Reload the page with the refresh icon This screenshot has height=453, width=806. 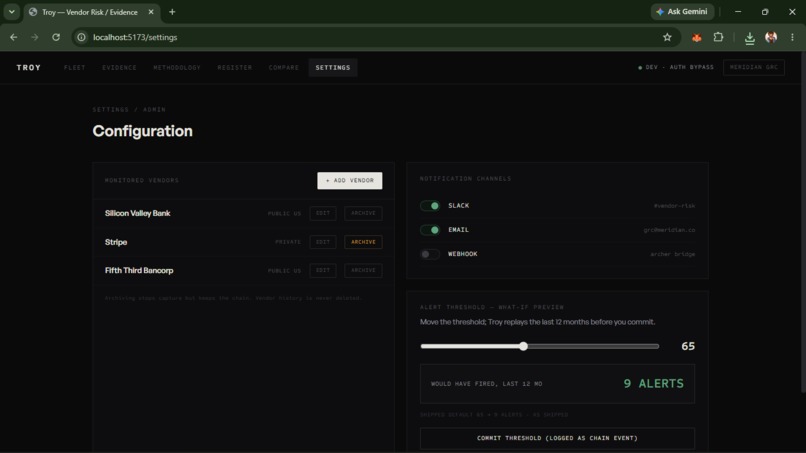[56, 37]
